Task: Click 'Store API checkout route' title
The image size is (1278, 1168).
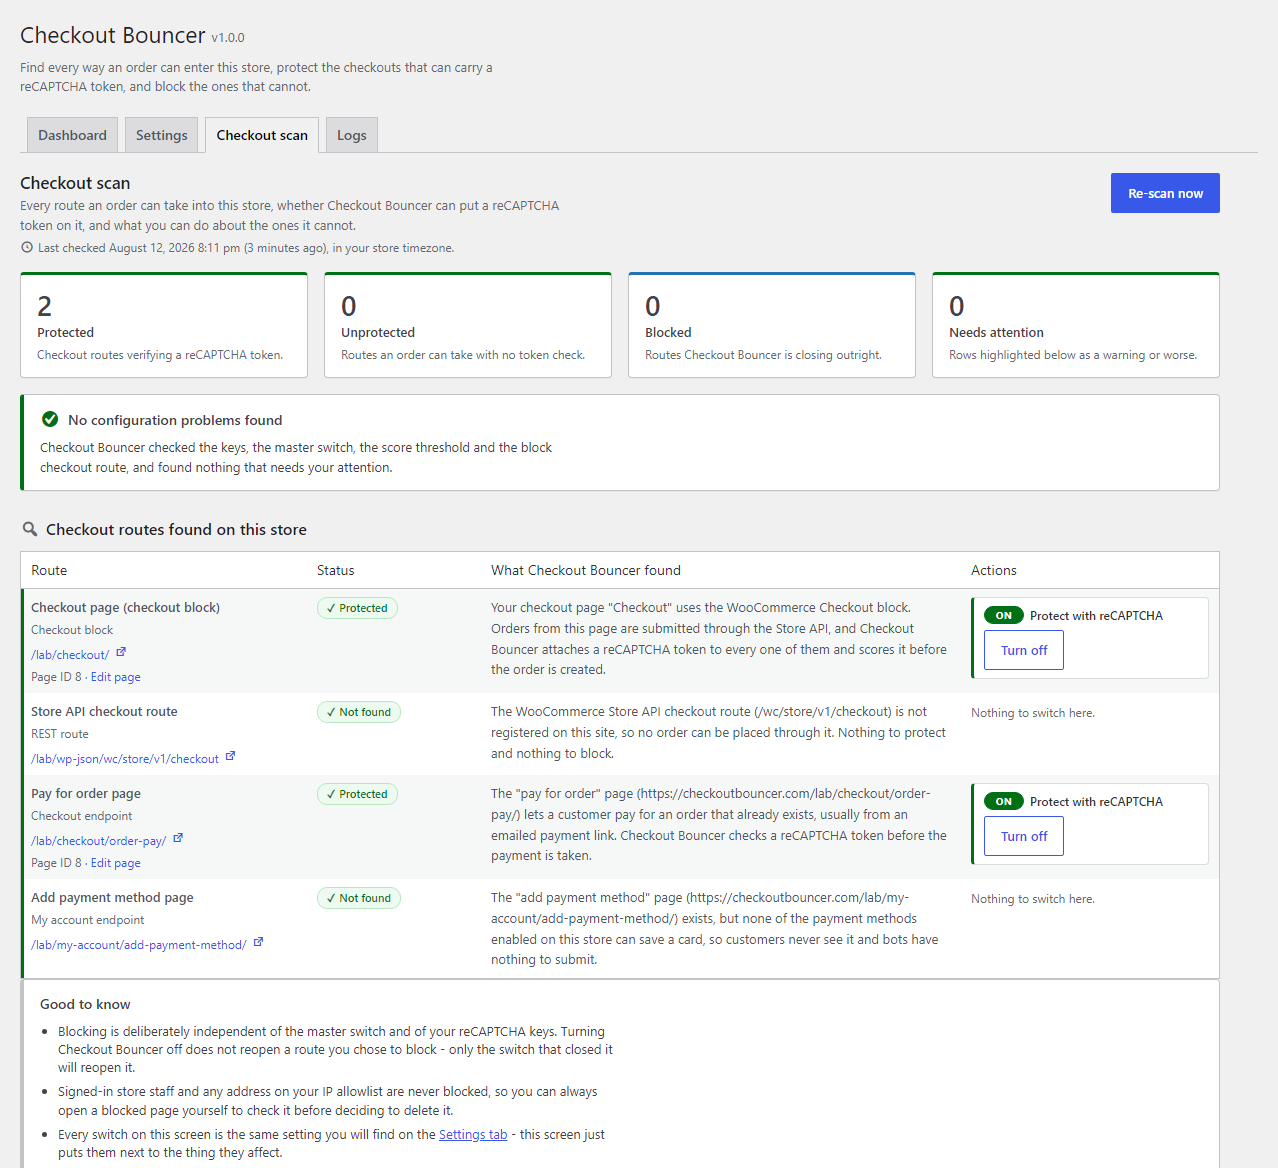Action: click(x=104, y=711)
